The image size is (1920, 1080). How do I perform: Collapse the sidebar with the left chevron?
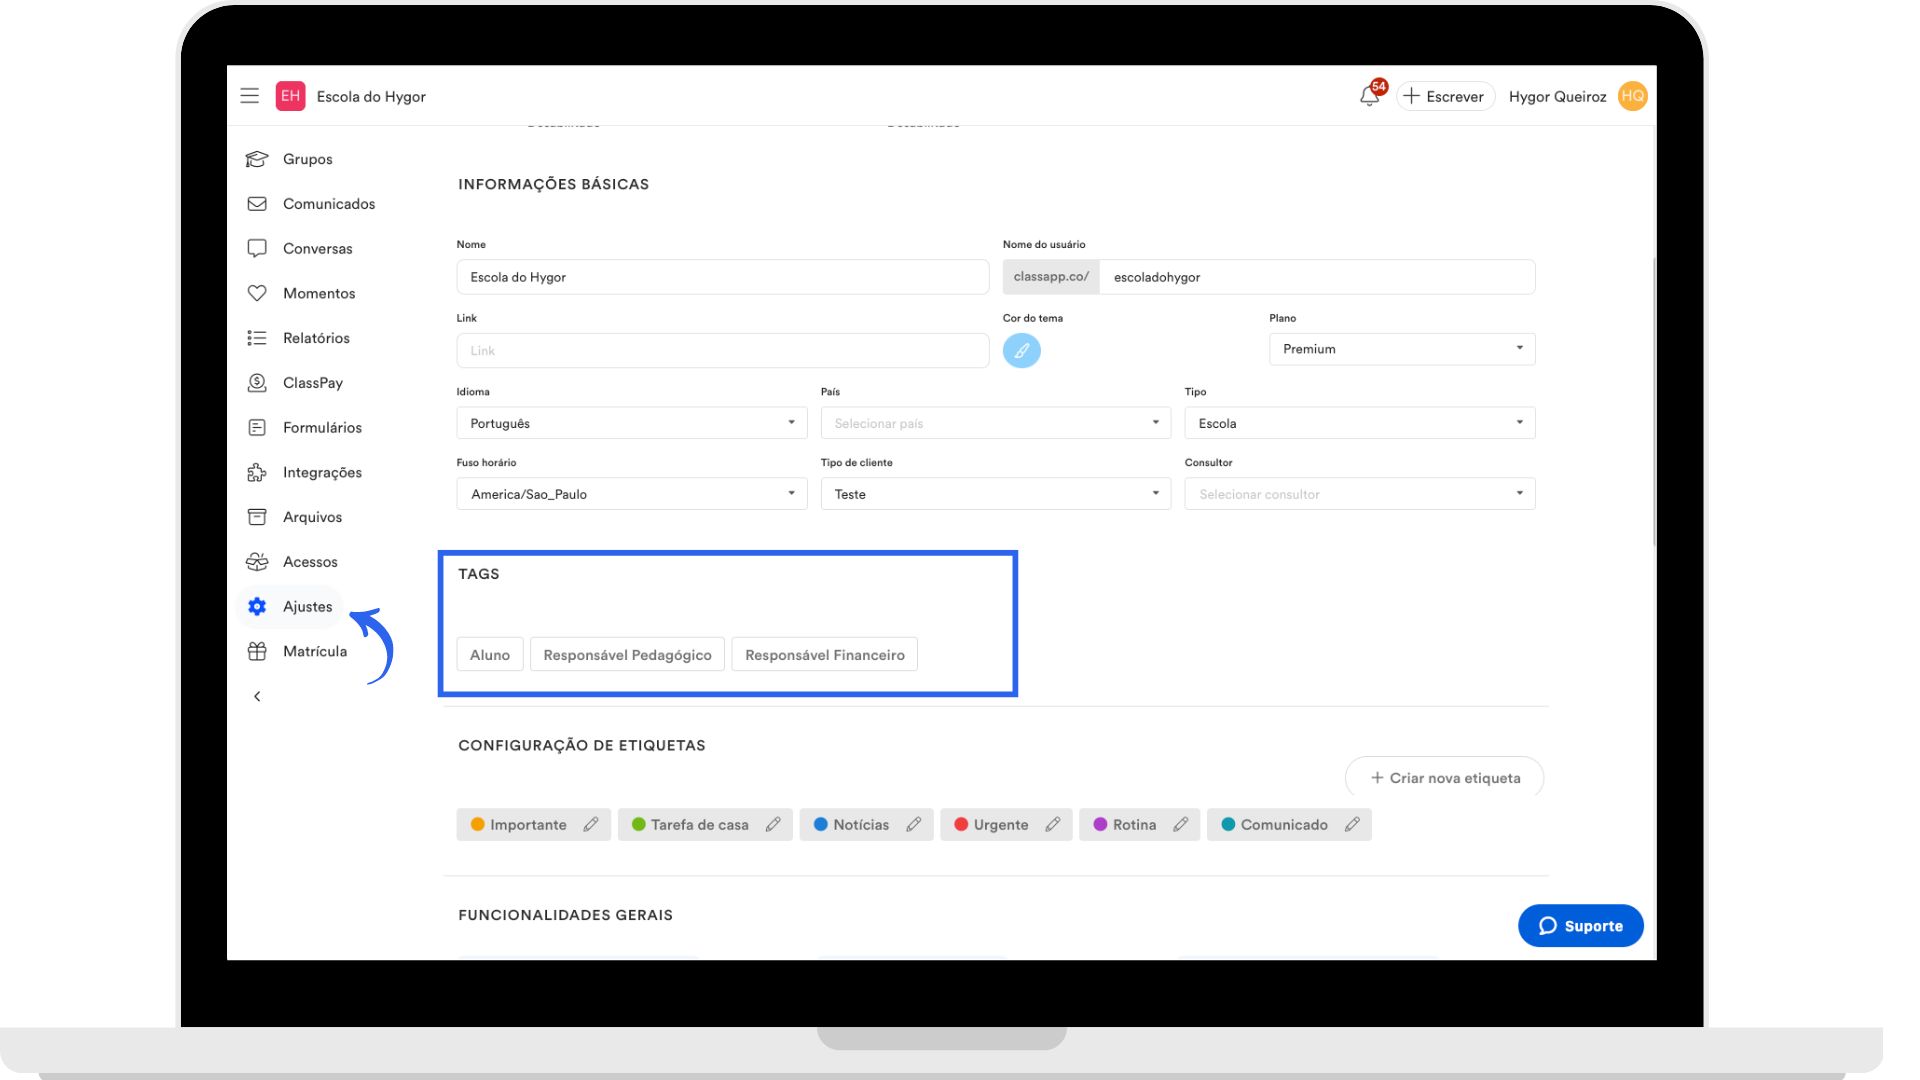coord(257,696)
